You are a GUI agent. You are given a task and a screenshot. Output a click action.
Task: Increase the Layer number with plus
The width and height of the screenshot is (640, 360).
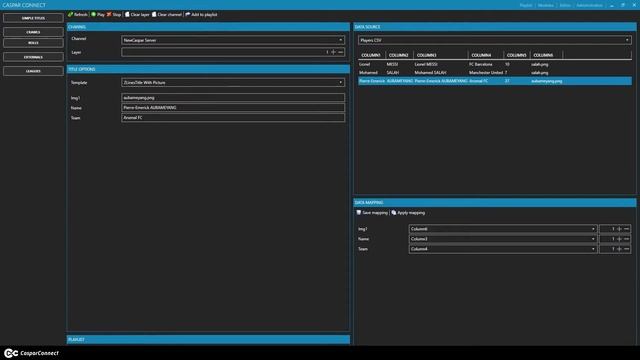tap(333, 52)
